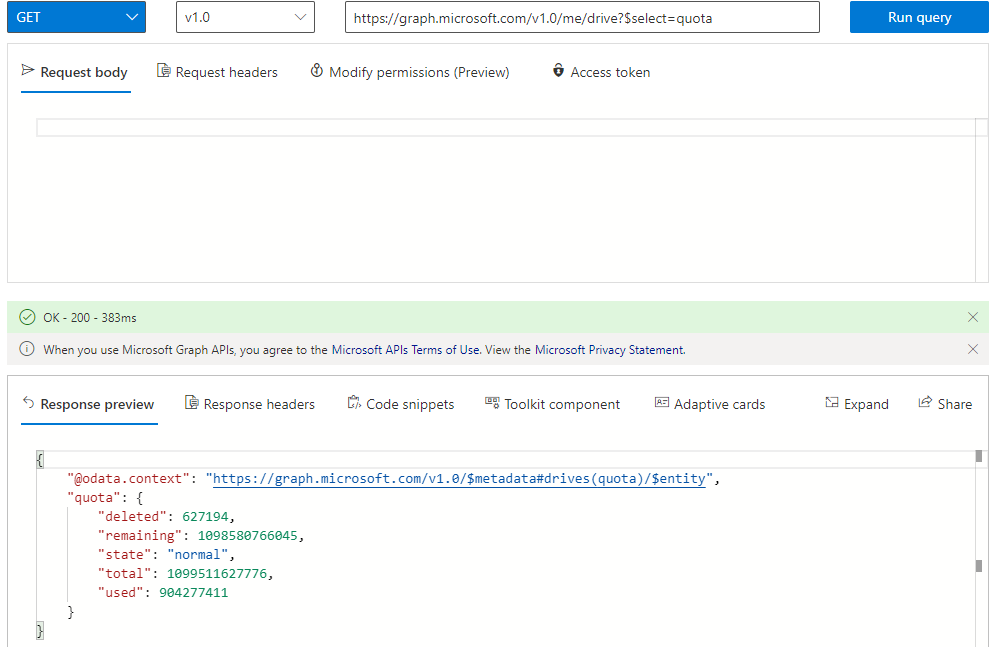The width and height of the screenshot is (997, 647).
Task: Select the Response preview tab
Action: (x=88, y=404)
